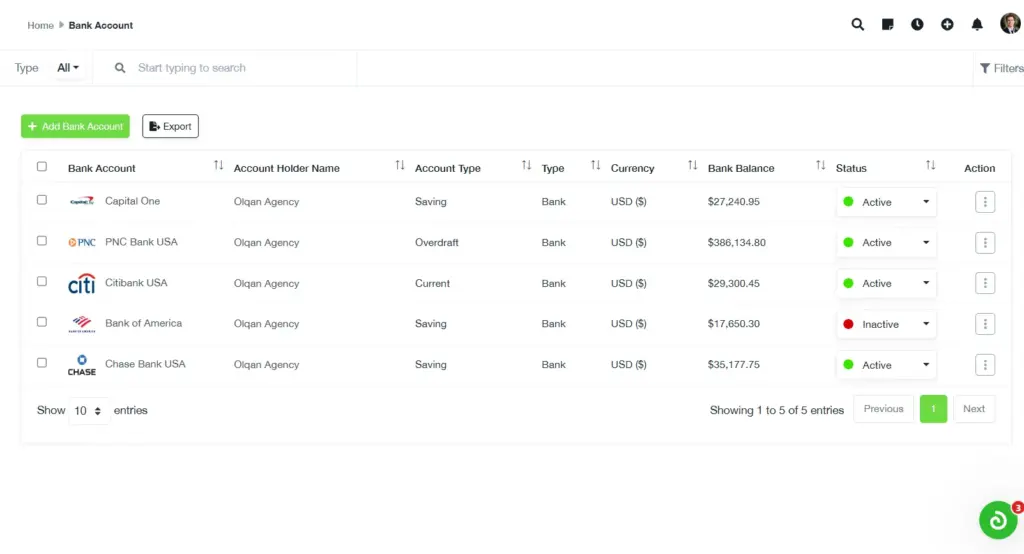Click the Export button
Viewport: 1024px width, 554px height.
coord(170,126)
